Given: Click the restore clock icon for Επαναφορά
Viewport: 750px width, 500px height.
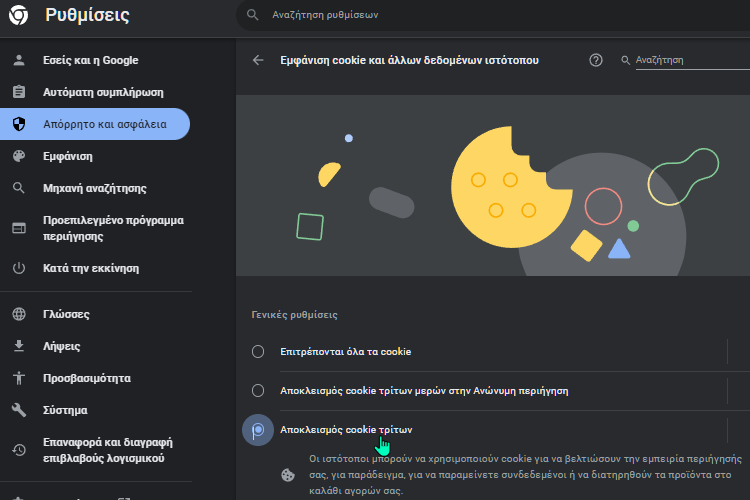Looking at the screenshot, I should tap(19, 450).
